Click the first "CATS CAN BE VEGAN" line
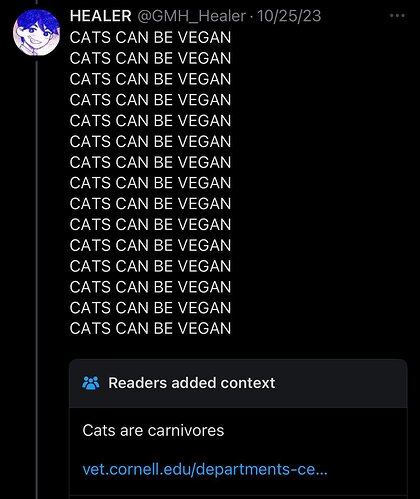The image size is (420, 499). click(150, 37)
